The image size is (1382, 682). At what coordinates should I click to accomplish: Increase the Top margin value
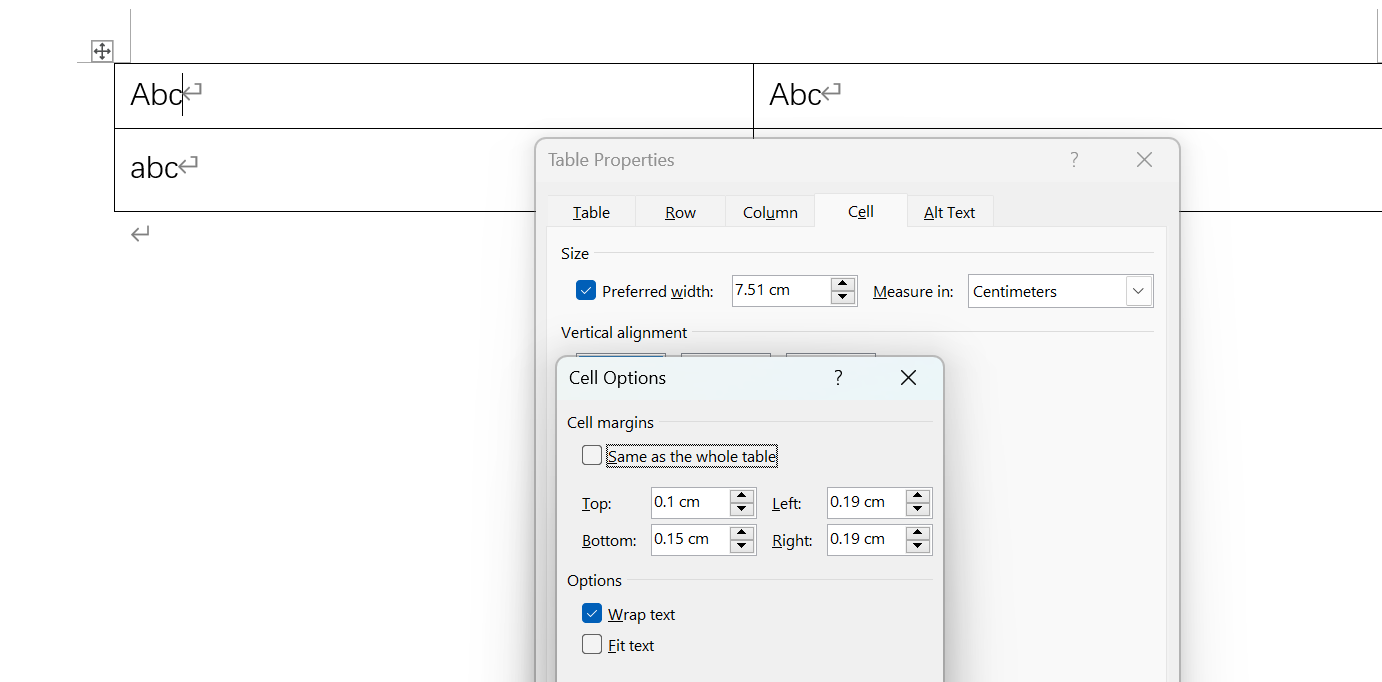coord(742,496)
